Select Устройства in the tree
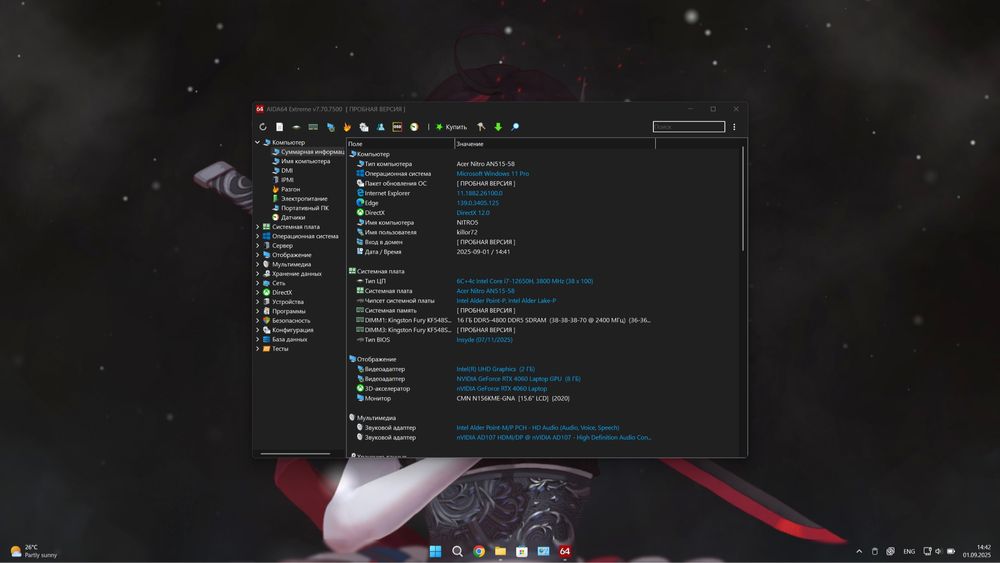 click(284, 302)
